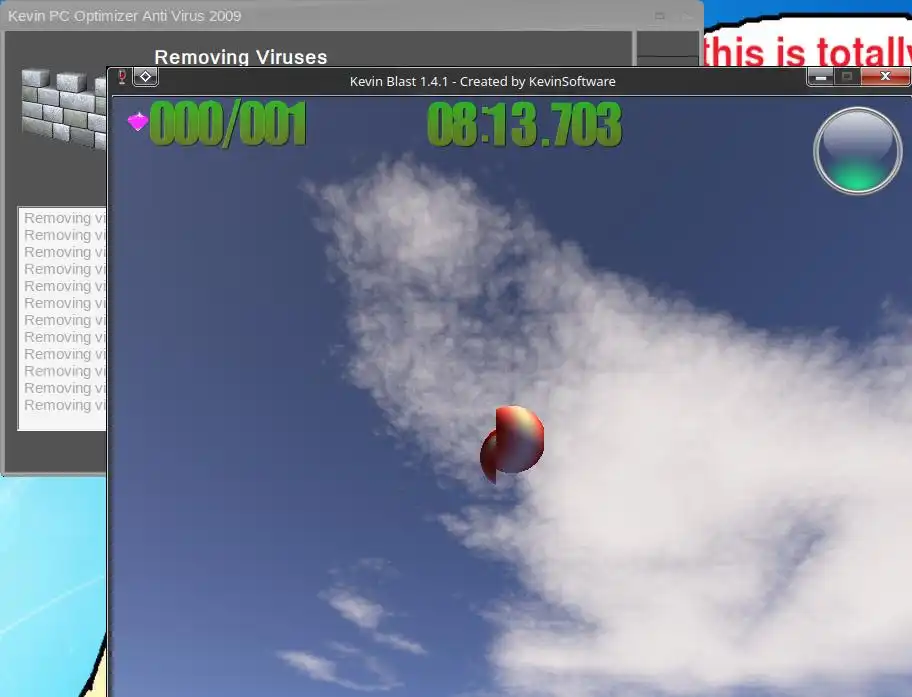The image size is (912, 697).
Task: Click the 000/001 gem counter
Action: click(x=228, y=123)
